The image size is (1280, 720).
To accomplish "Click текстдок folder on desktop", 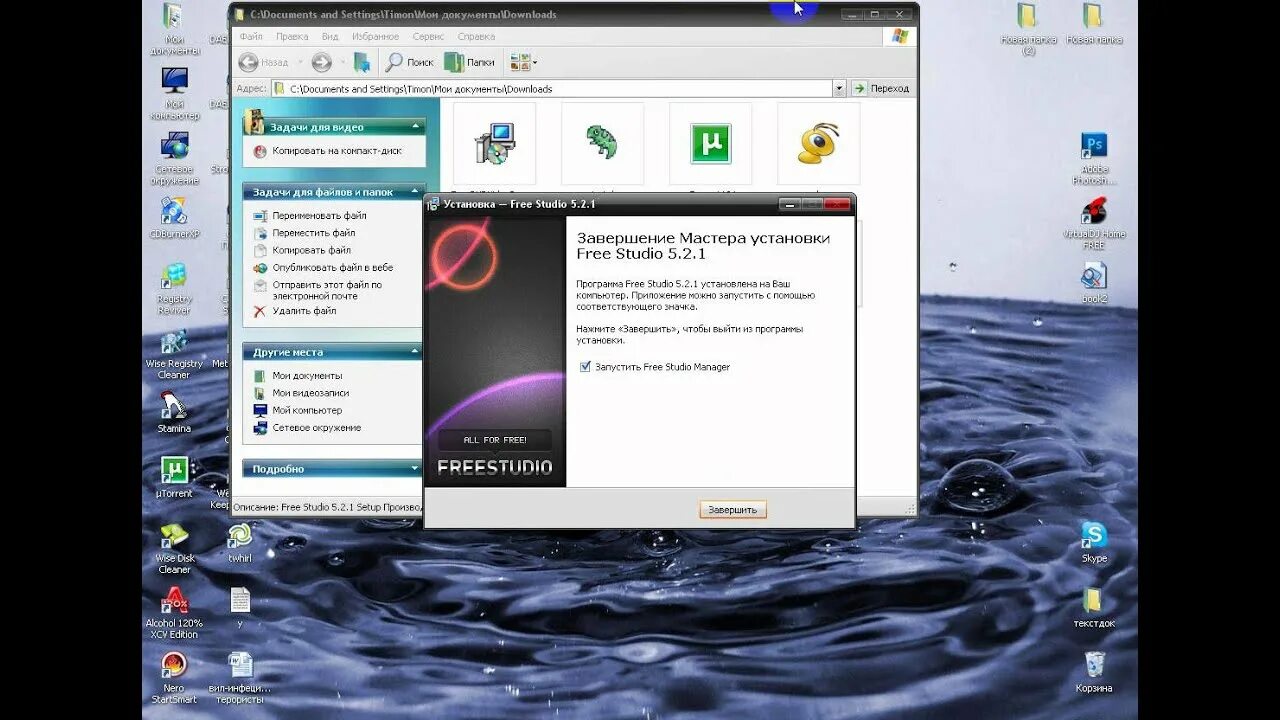I will click(x=1094, y=607).
